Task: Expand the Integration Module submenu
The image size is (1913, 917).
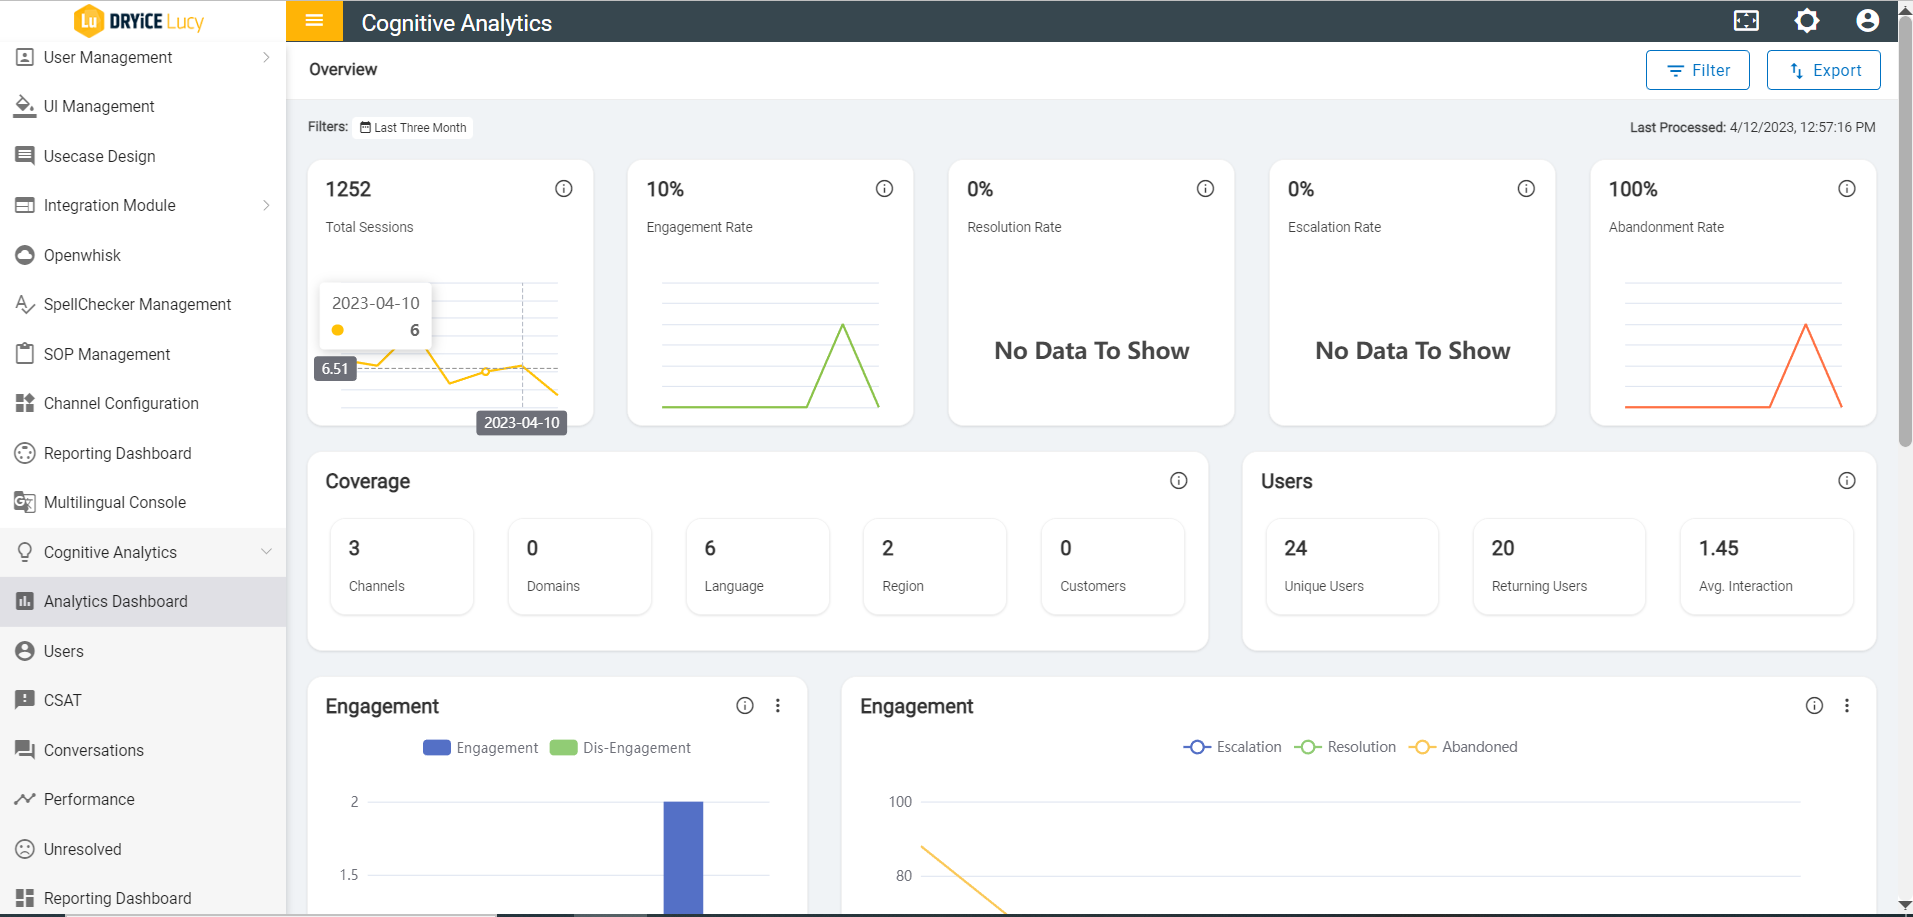Action: click(x=266, y=206)
